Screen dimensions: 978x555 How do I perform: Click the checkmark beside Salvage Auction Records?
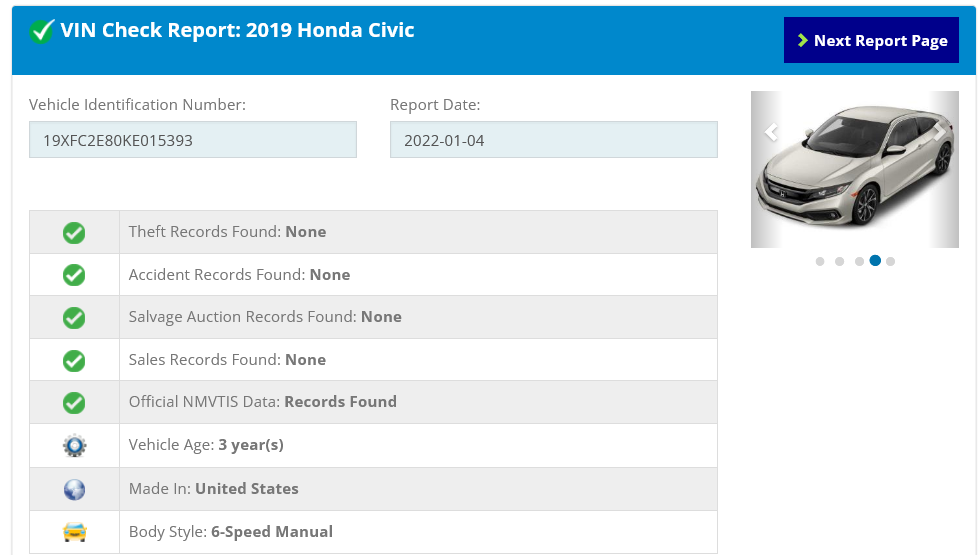(x=74, y=318)
